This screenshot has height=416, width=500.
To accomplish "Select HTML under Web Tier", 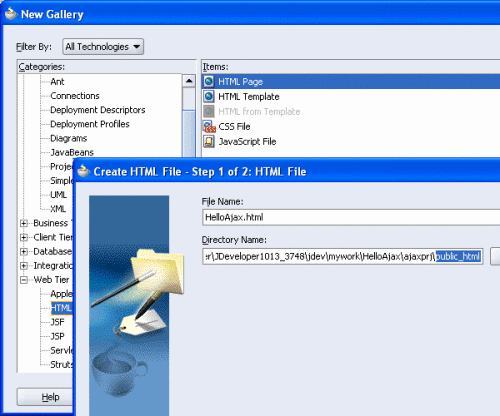I will coord(61,308).
